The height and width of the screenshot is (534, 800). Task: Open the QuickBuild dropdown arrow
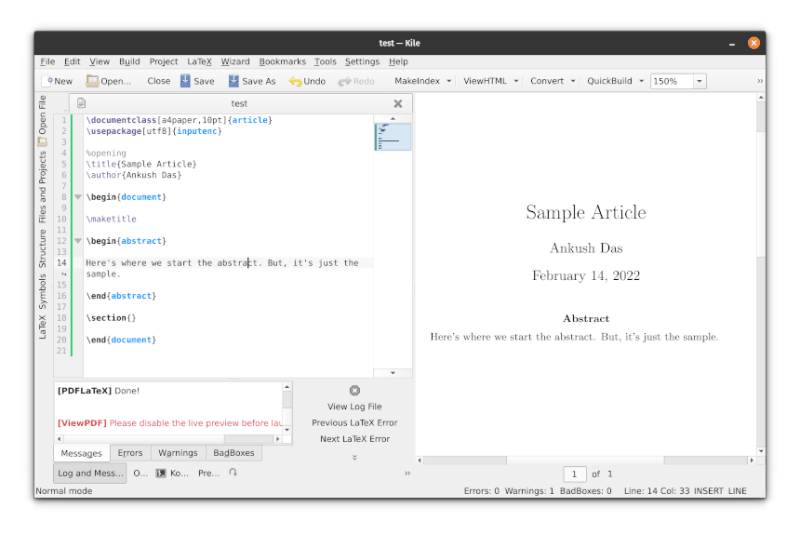pos(641,81)
